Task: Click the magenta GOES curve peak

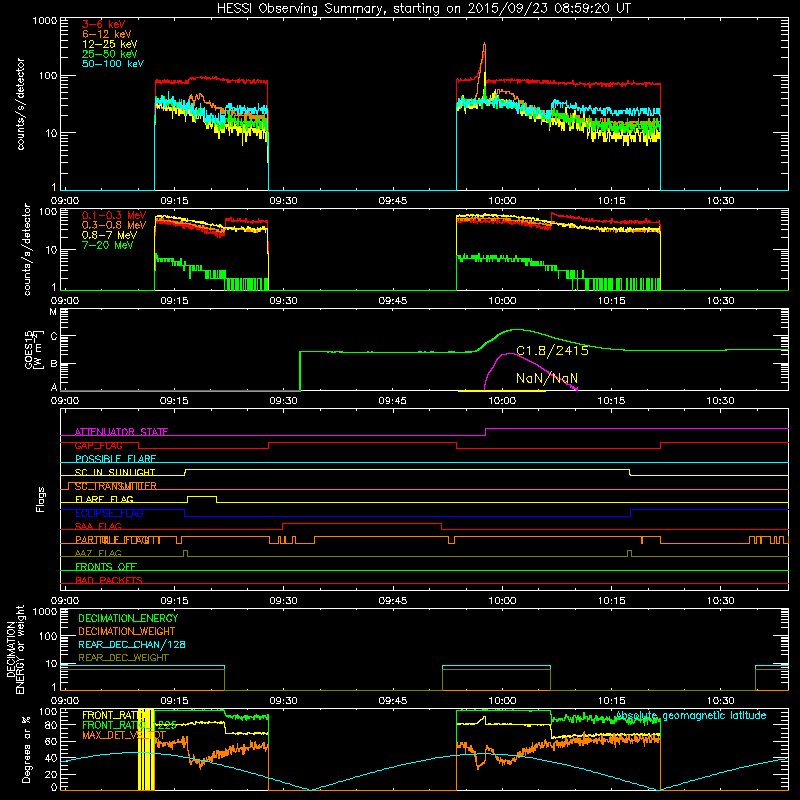Action: point(509,354)
